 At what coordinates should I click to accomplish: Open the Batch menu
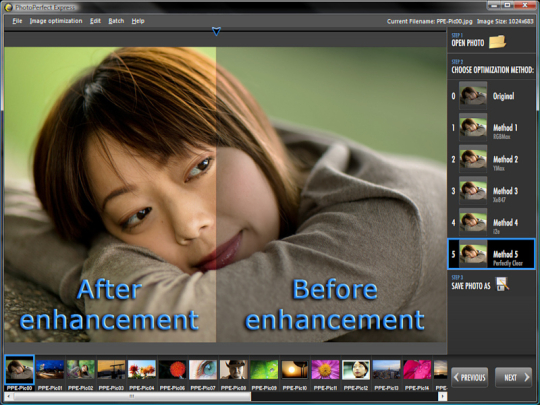116,21
